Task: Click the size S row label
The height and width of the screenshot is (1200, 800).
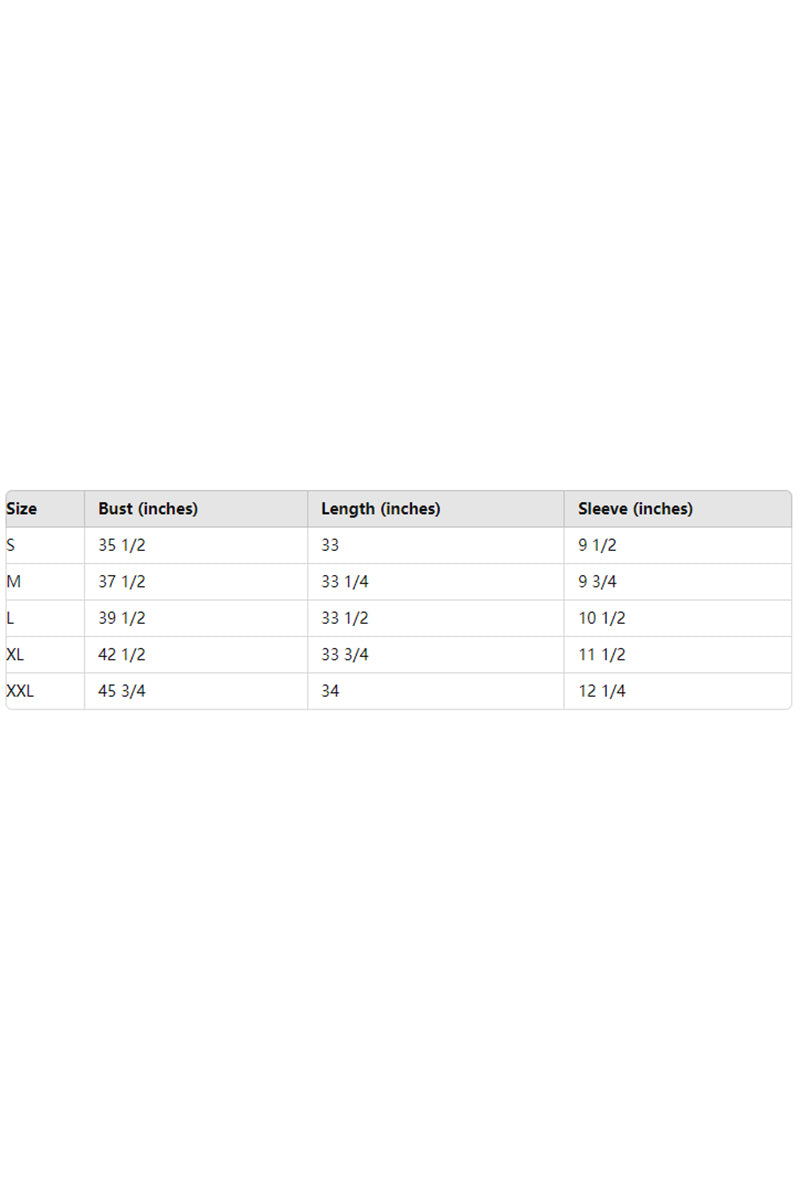Action: 11,546
